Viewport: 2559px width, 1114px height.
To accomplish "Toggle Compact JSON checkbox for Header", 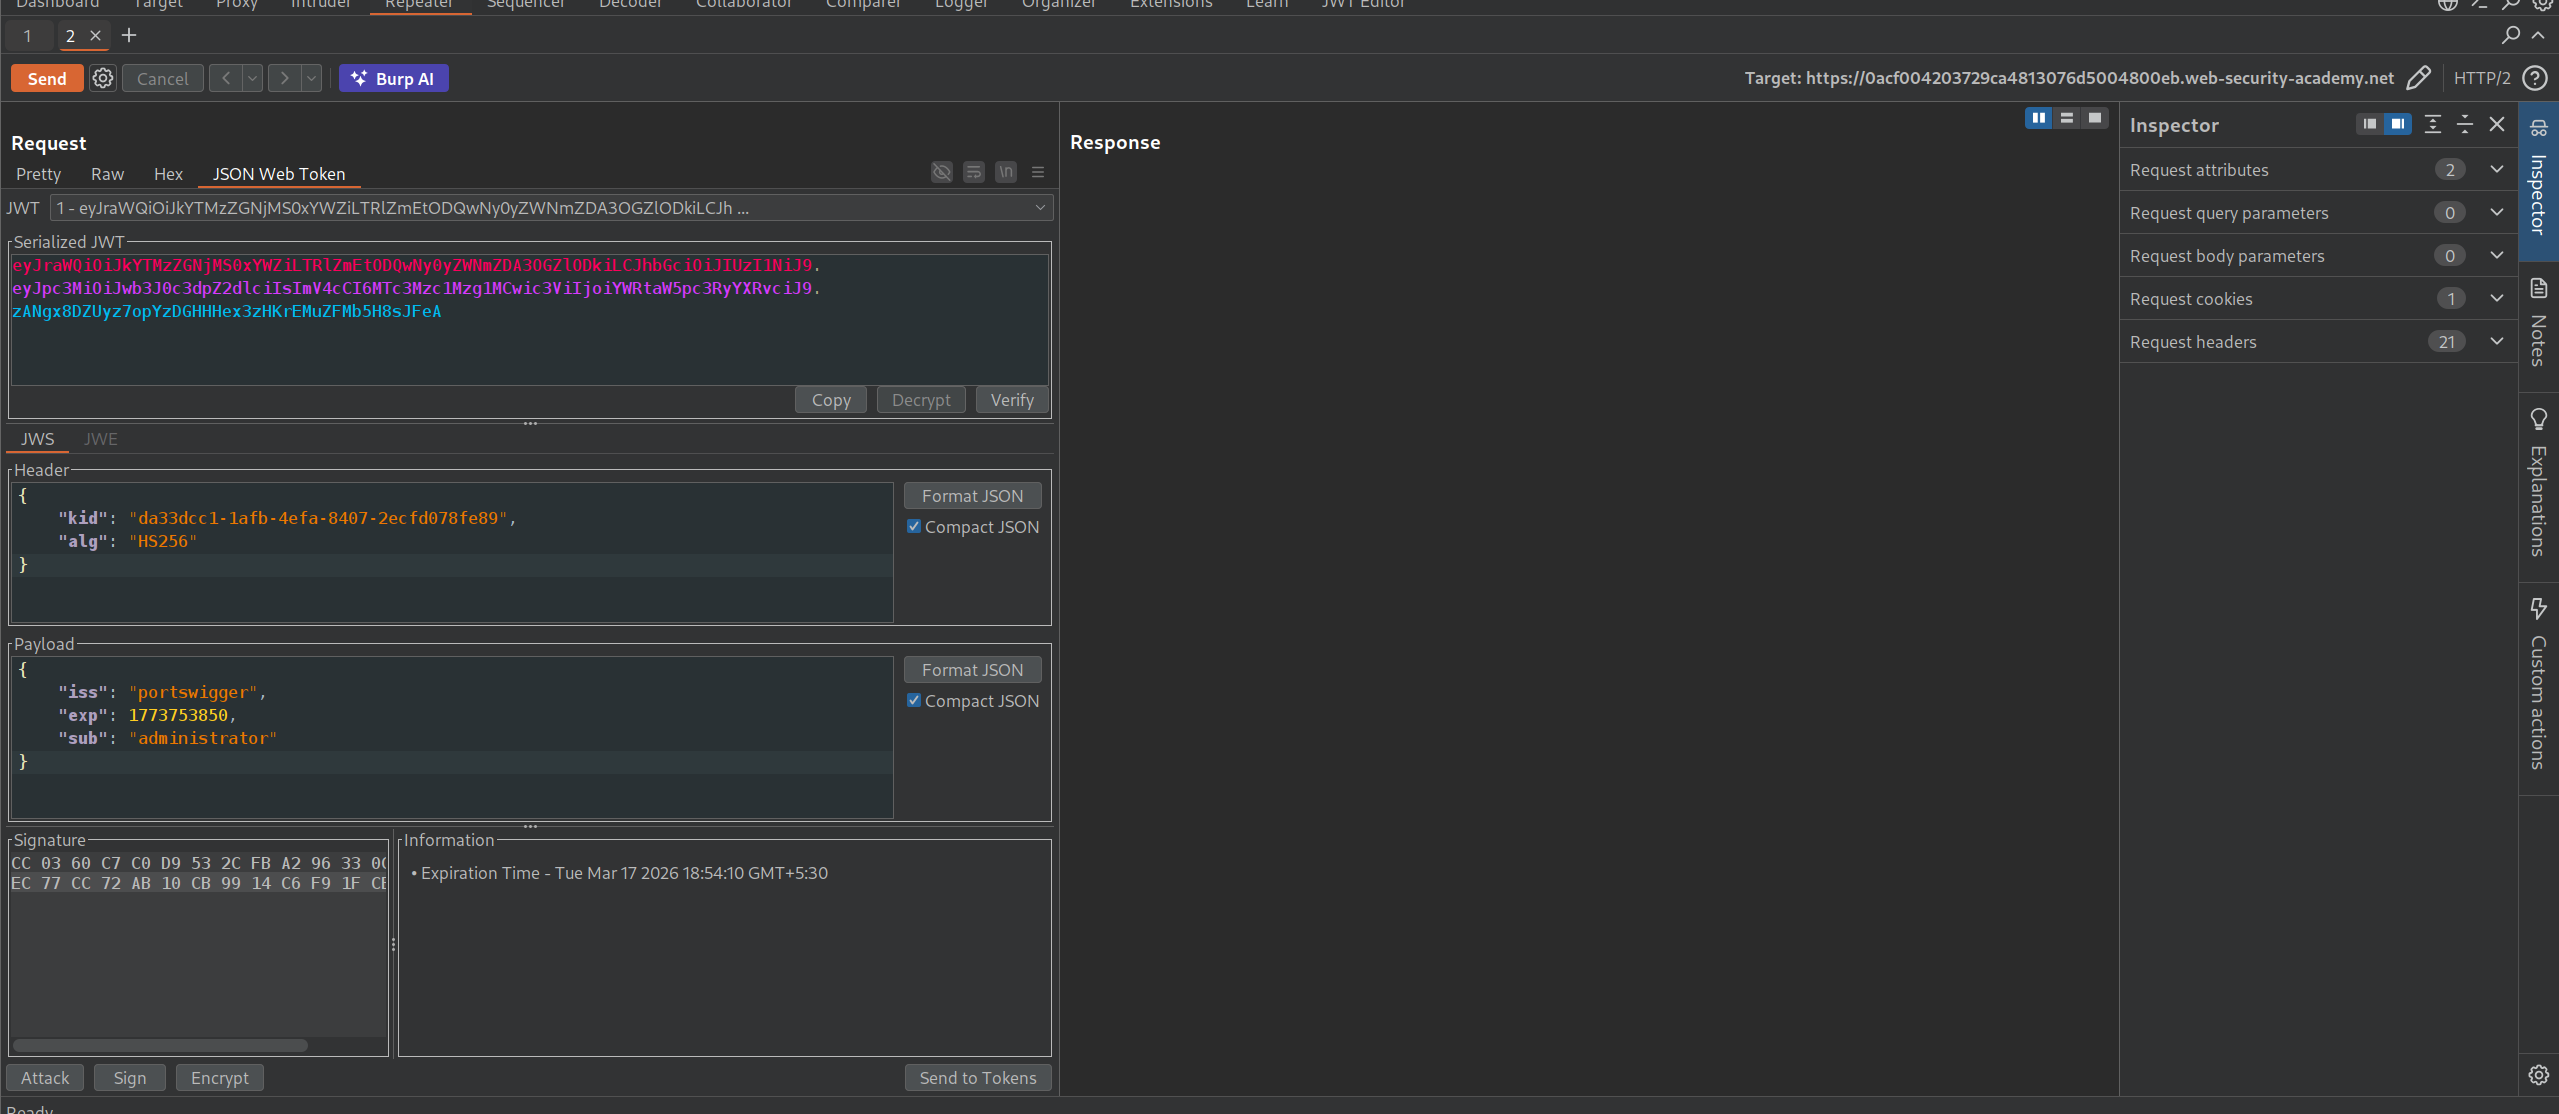I will [913, 526].
